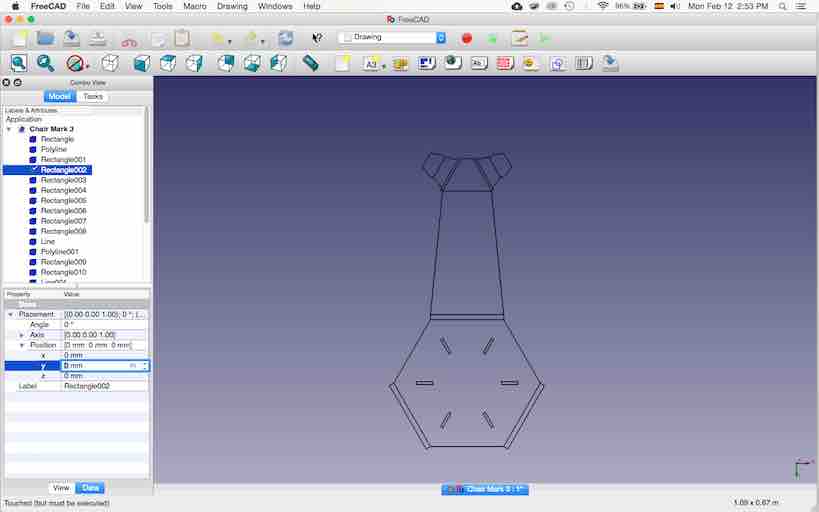The height and width of the screenshot is (512, 819).
Task: Click the Fit All zoom icon
Action: coord(19,63)
